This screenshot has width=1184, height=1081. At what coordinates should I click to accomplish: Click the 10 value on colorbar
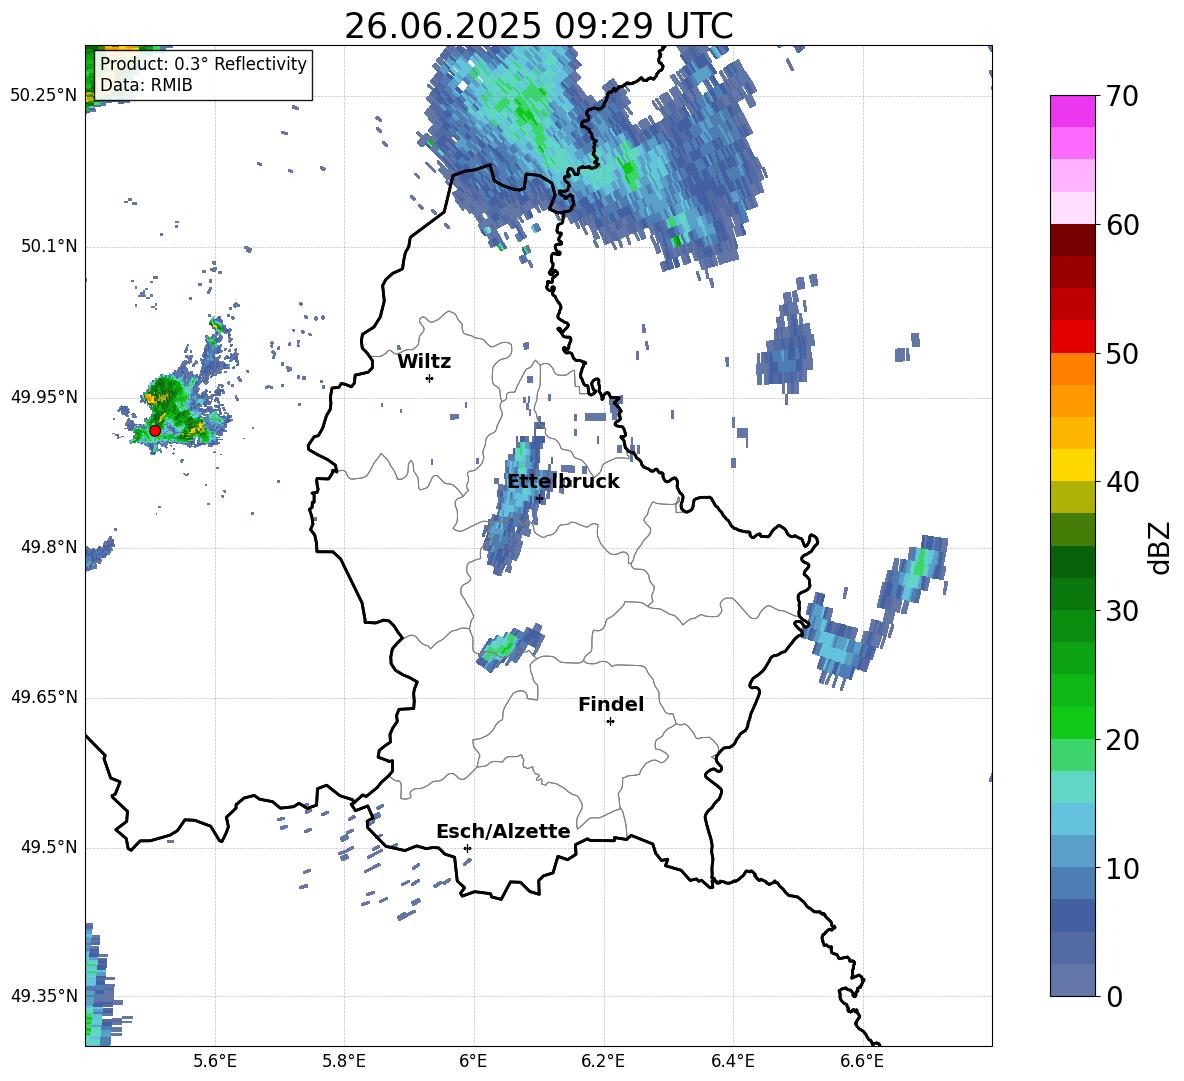1122,868
